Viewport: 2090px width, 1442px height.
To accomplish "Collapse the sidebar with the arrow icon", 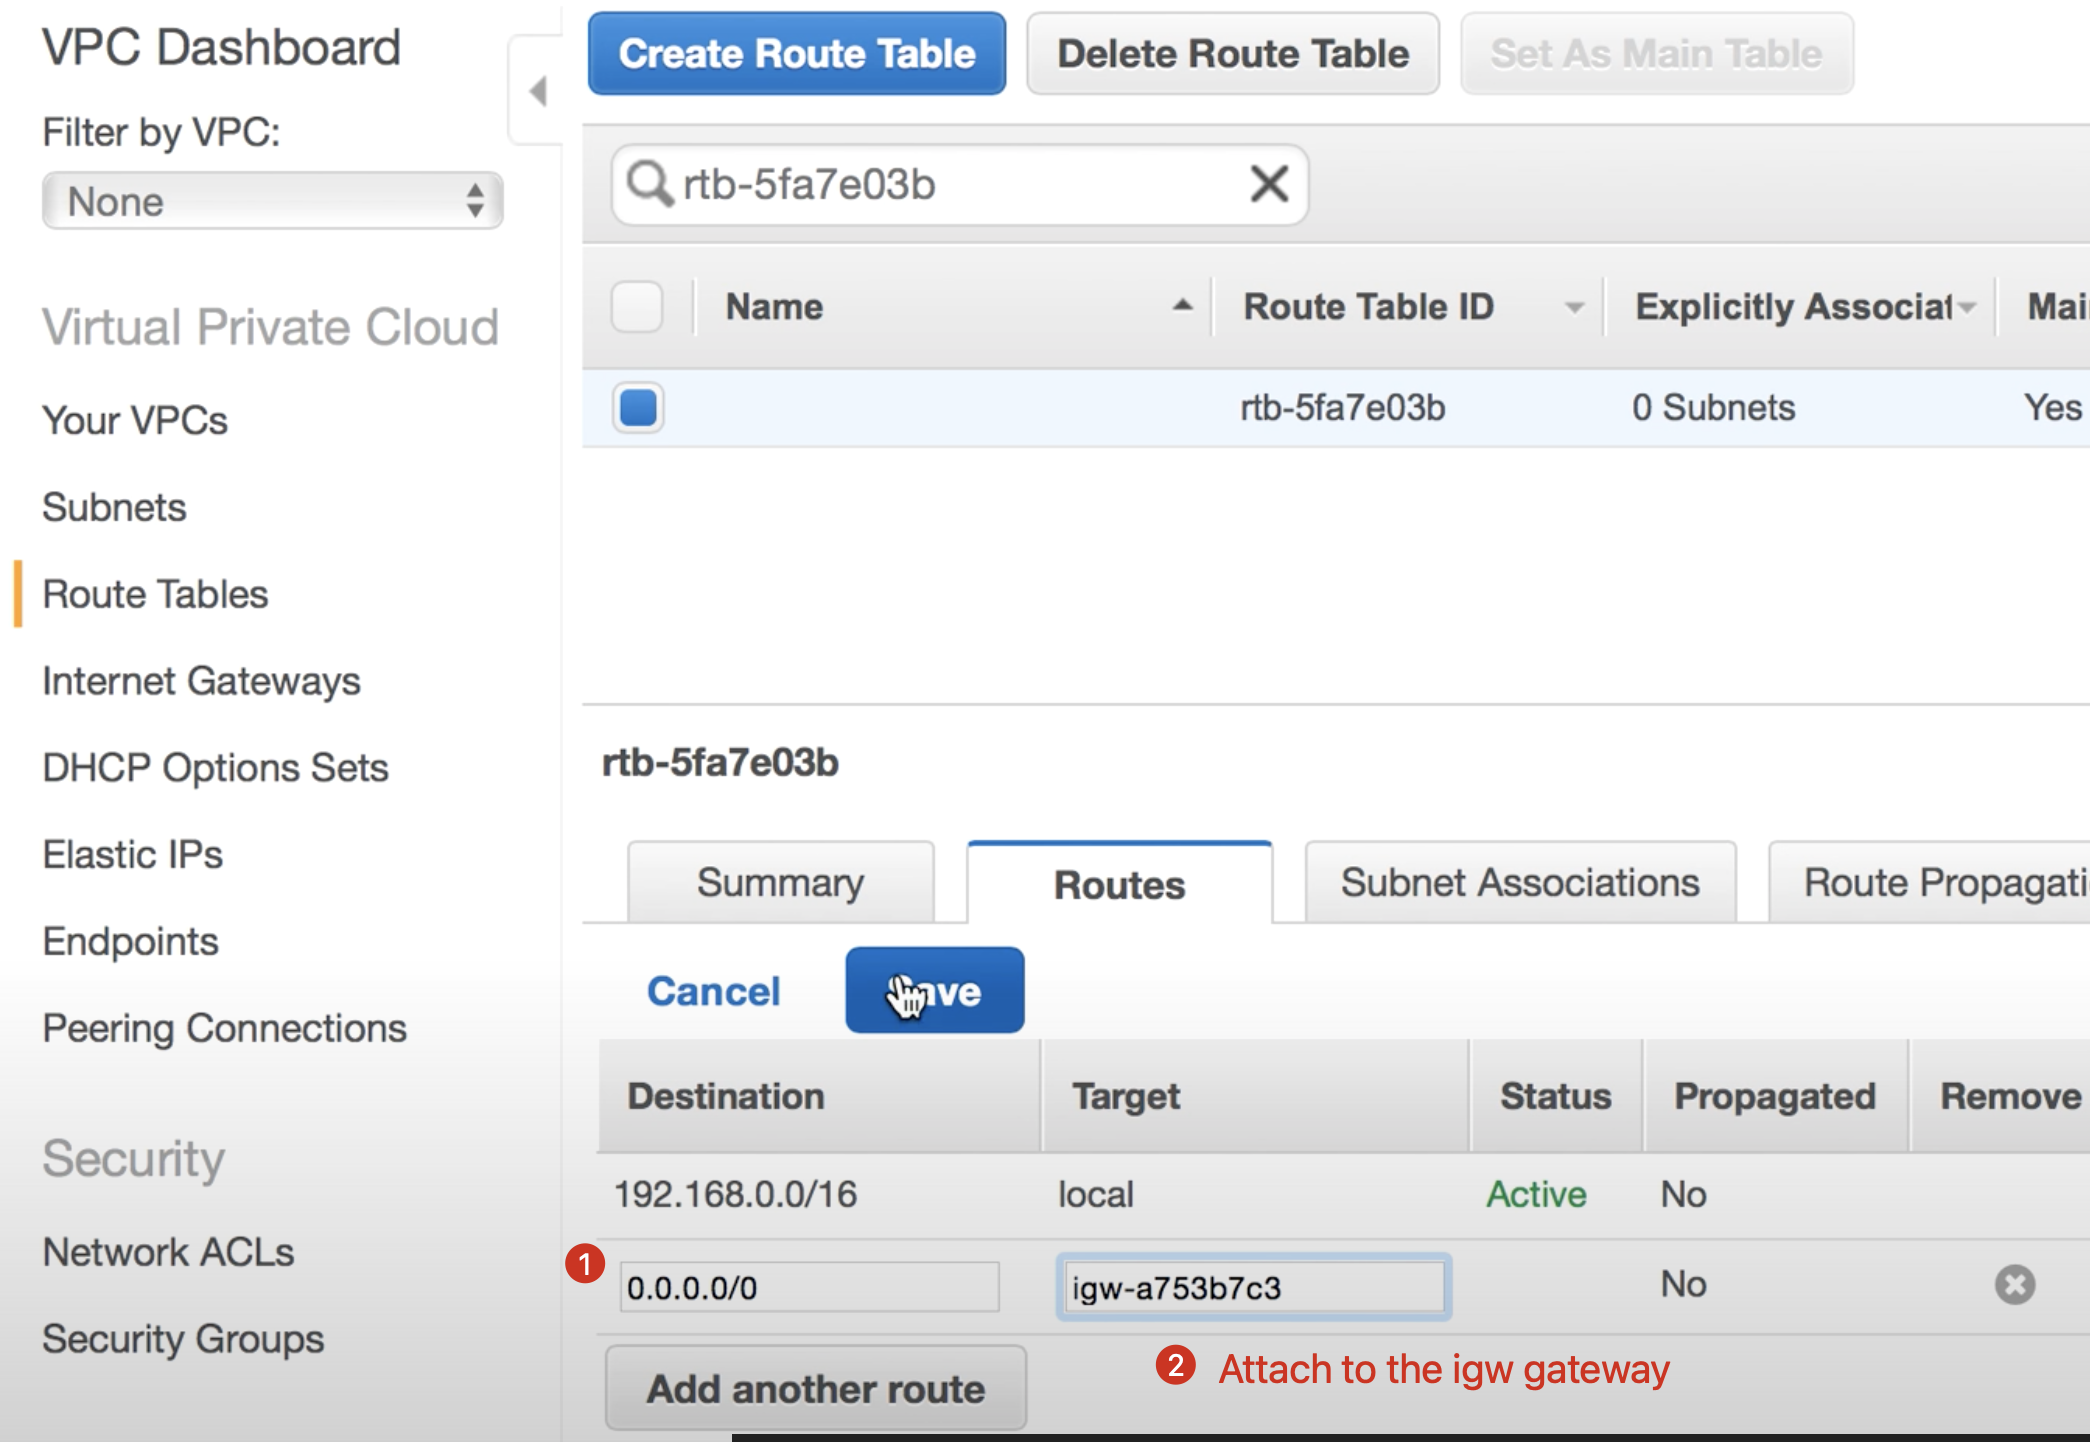I will [538, 91].
